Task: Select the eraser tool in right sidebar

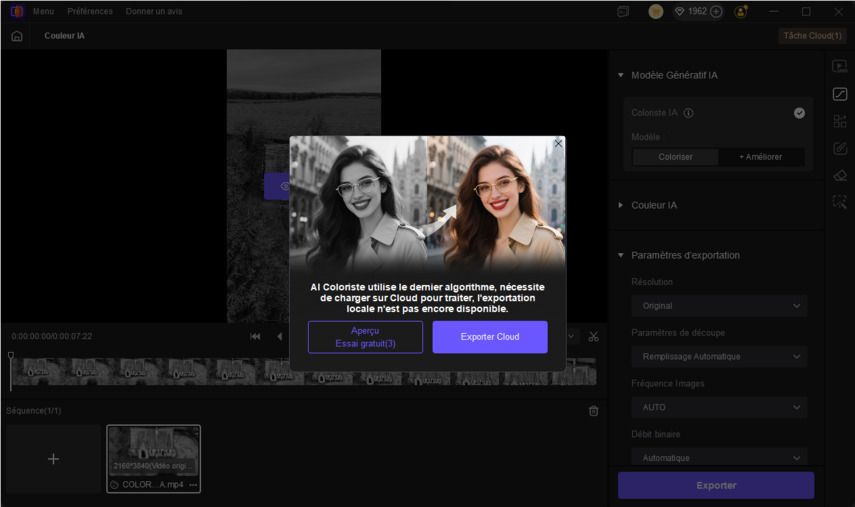Action: click(840, 175)
